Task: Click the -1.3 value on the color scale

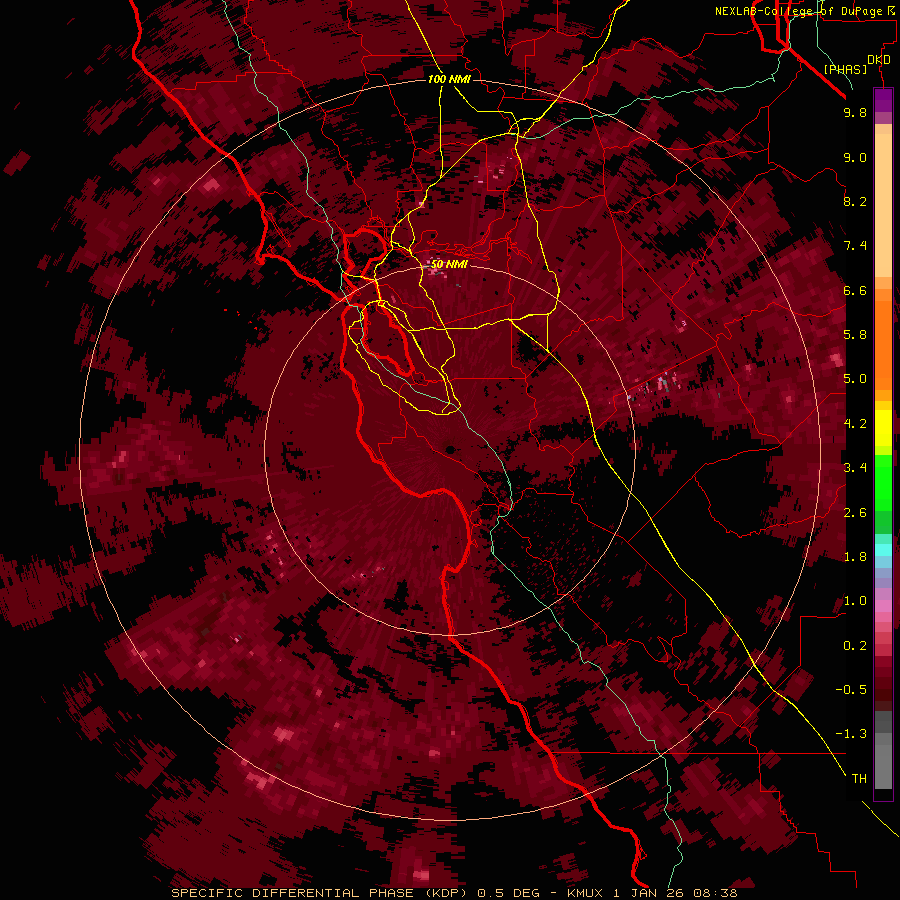Action: [x=851, y=734]
